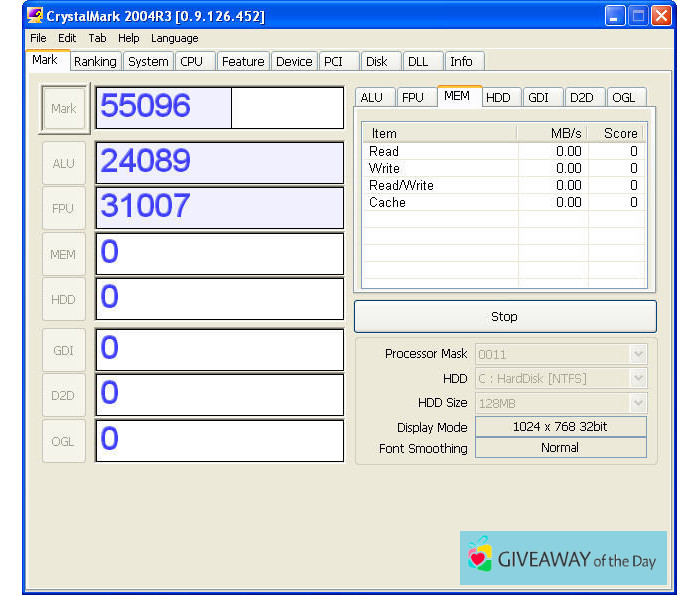Switch to the Ranking tab
The height and width of the screenshot is (595, 700).
[x=95, y=62]
